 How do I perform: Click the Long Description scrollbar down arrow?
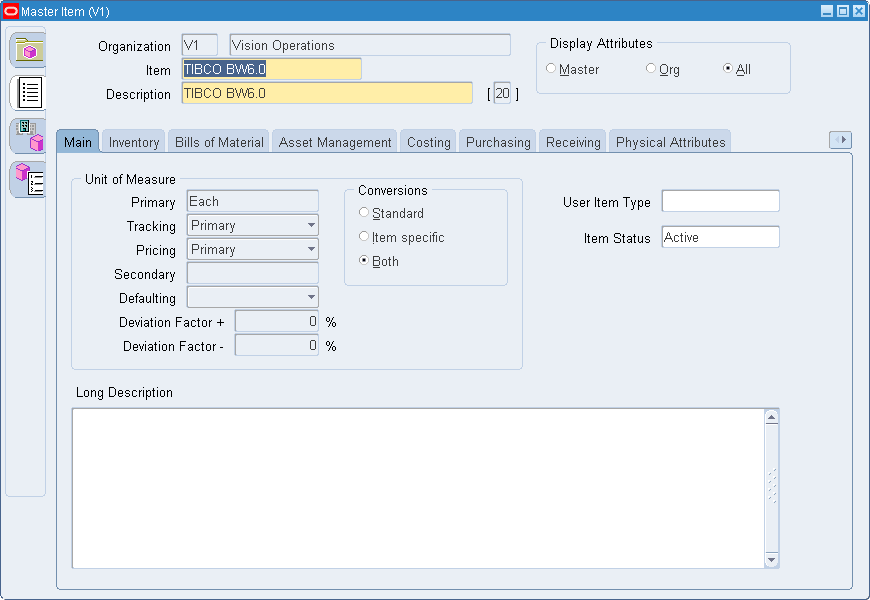coord(771,559)
